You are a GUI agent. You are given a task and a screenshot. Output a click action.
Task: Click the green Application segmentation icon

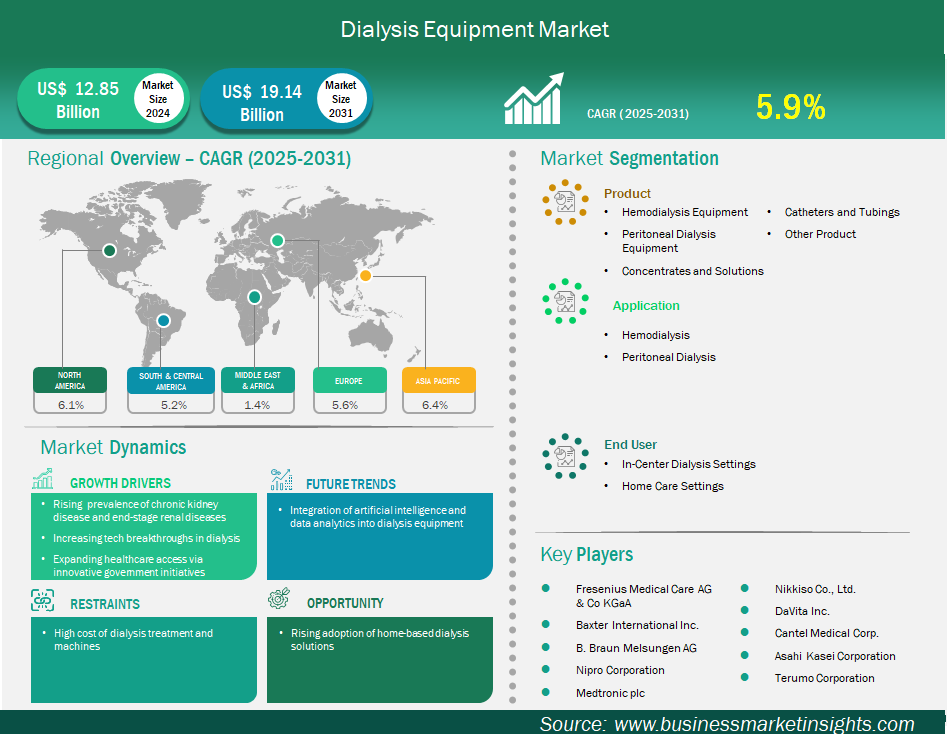pyautogui.click(x=565, y=301)
